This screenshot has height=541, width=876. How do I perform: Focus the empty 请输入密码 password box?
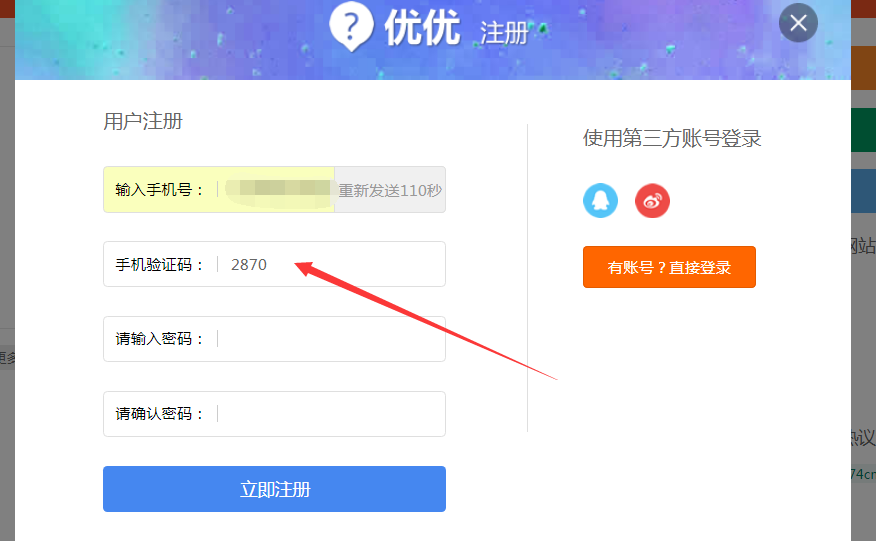(330, 339)
